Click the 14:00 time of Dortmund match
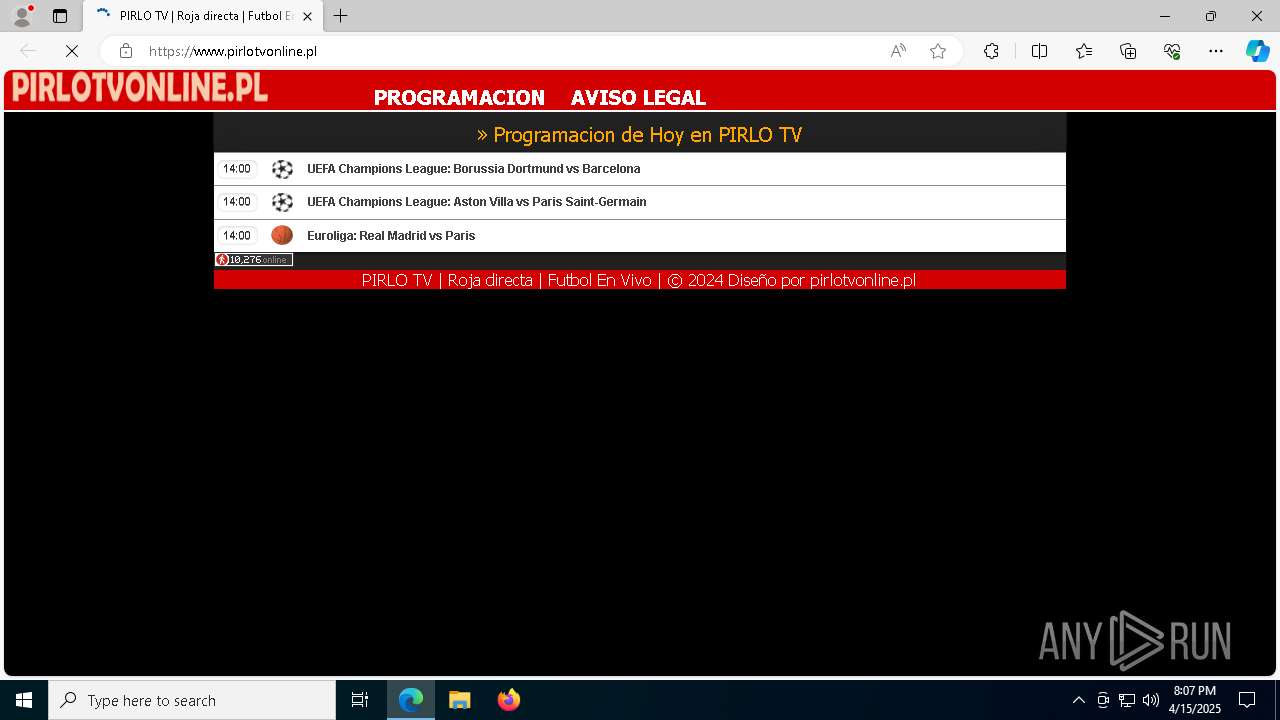 (237, 169)
